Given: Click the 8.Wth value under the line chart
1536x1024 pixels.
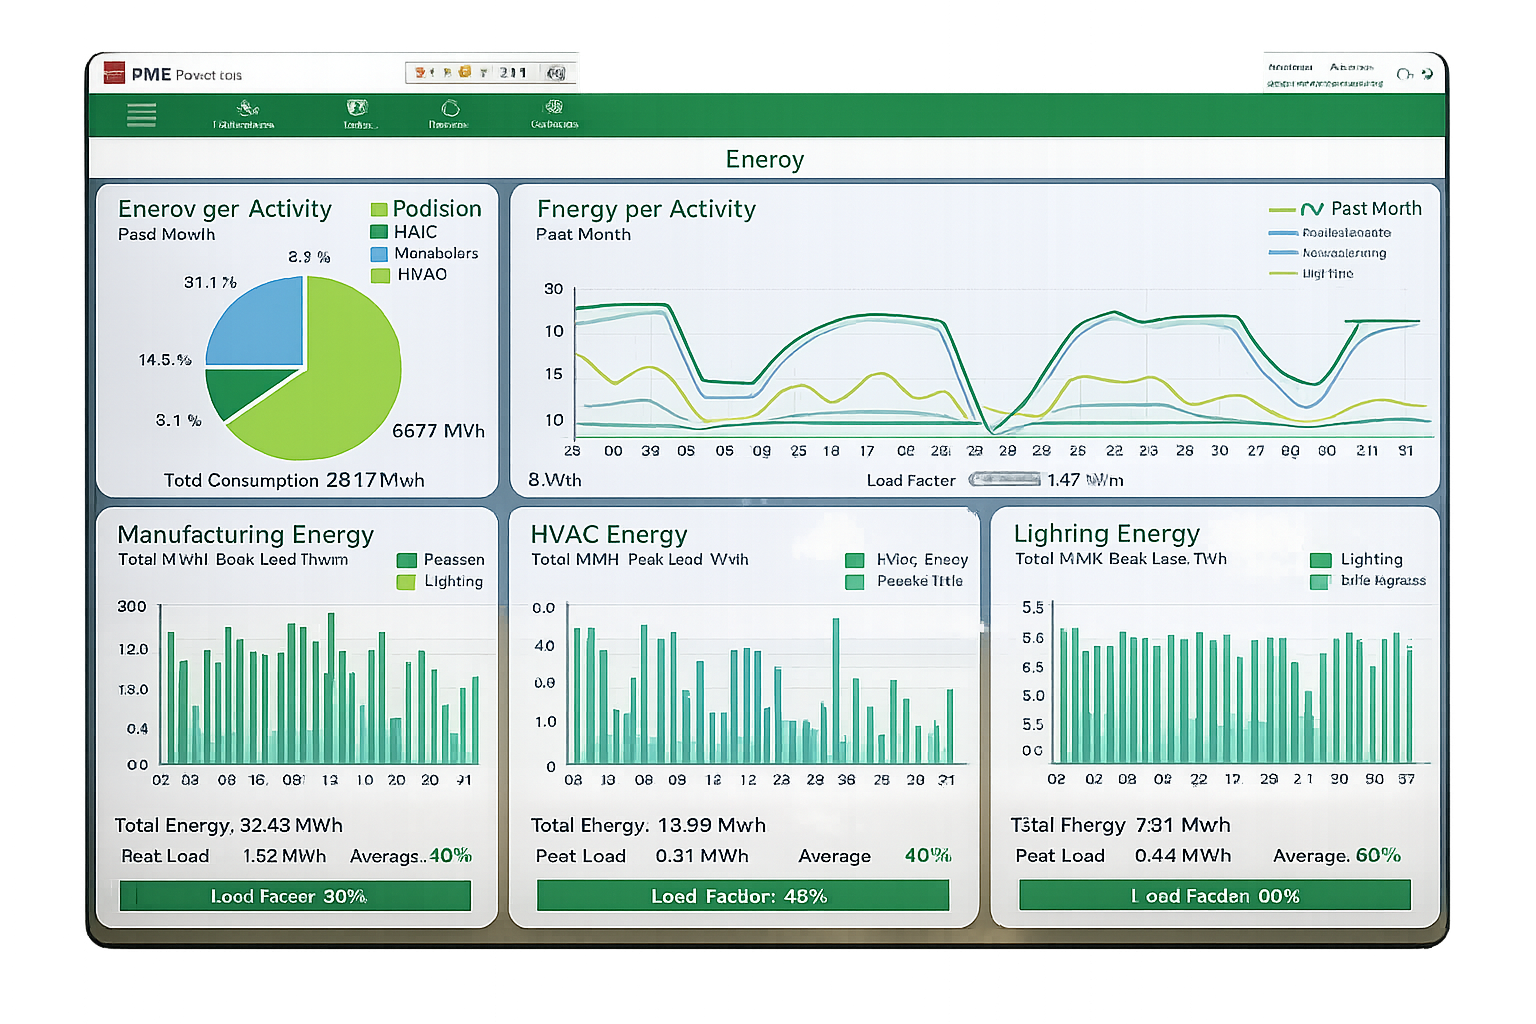Looking at the screenshot, I should pyautogui.click(x=555, y=480).
